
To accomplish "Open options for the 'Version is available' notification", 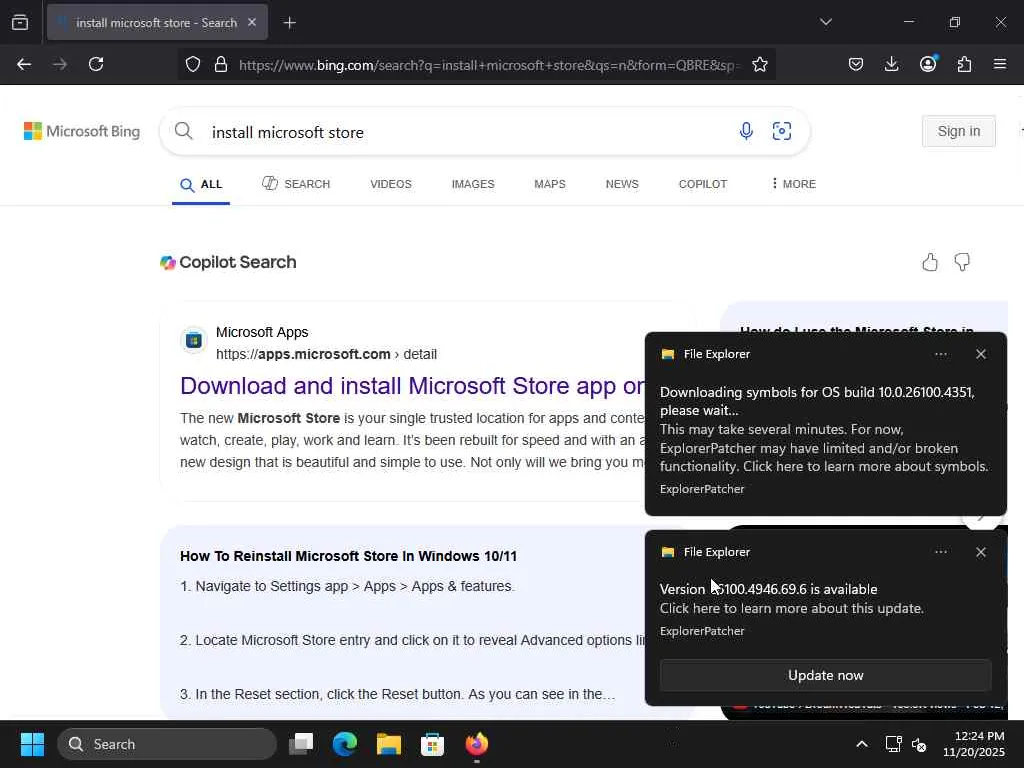I will pos(941,552).
